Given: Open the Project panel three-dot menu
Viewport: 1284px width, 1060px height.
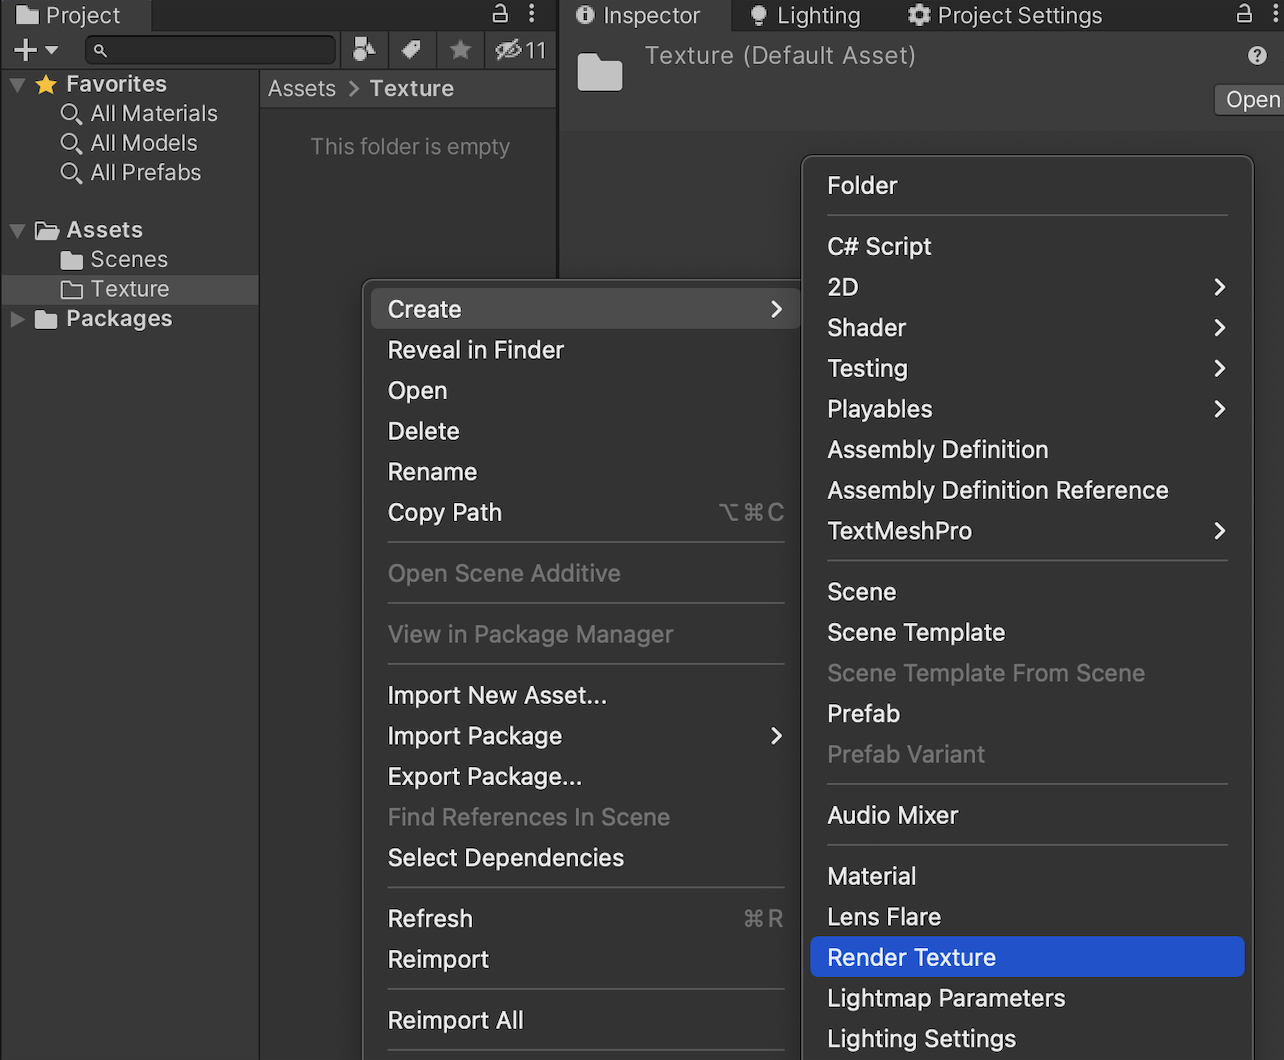Looking at the screenshot, I should (x=532, y=14).
